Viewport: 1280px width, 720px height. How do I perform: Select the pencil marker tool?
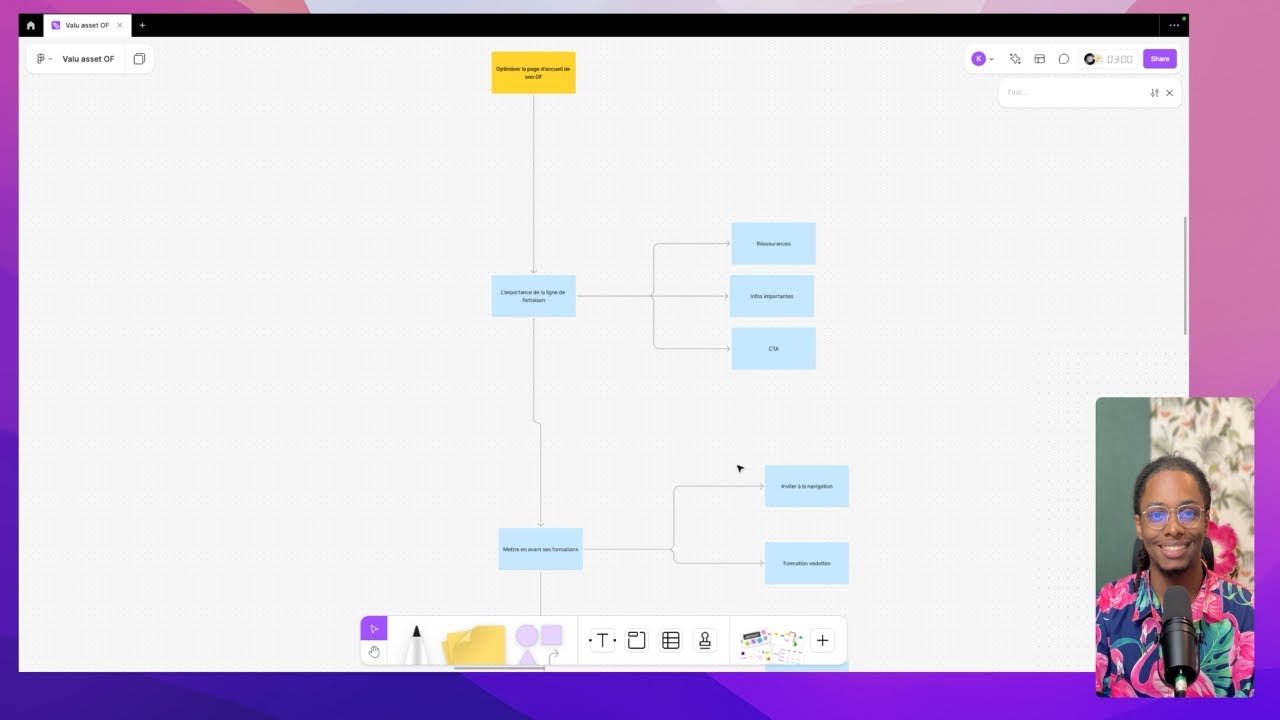(416, 643)
